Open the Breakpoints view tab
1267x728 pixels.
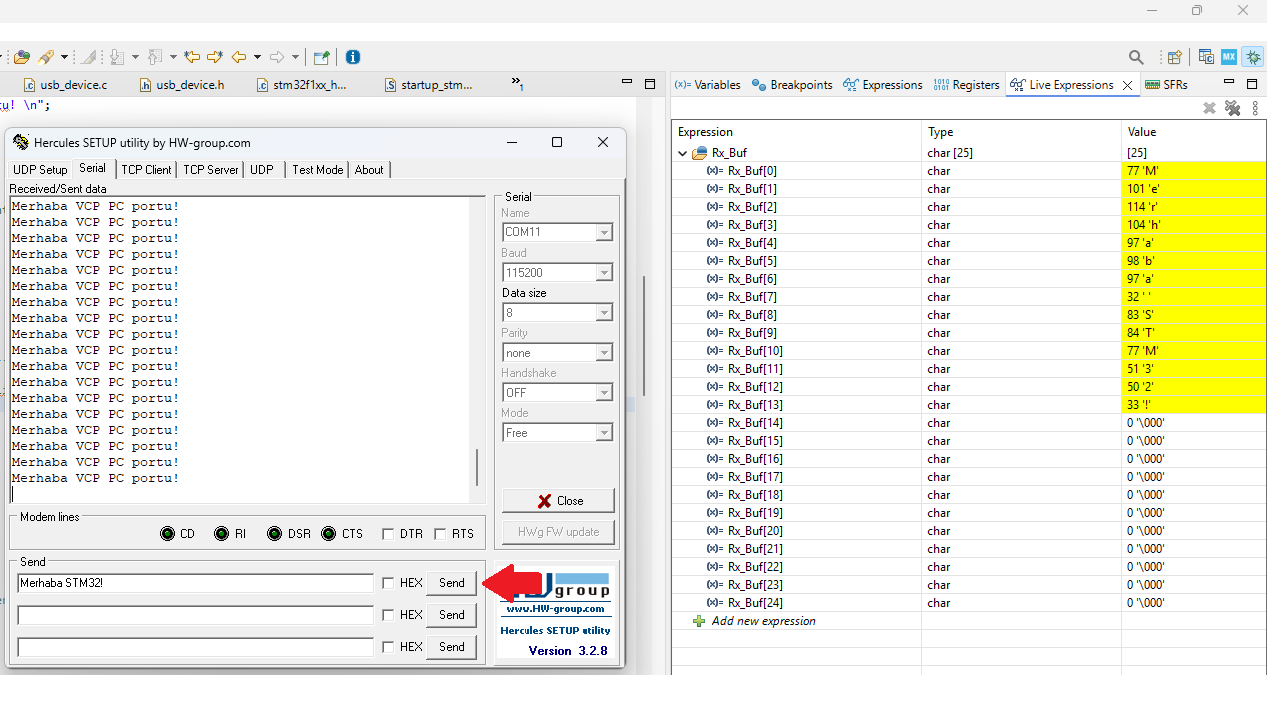pyautogui.click(x=792, y=85)
